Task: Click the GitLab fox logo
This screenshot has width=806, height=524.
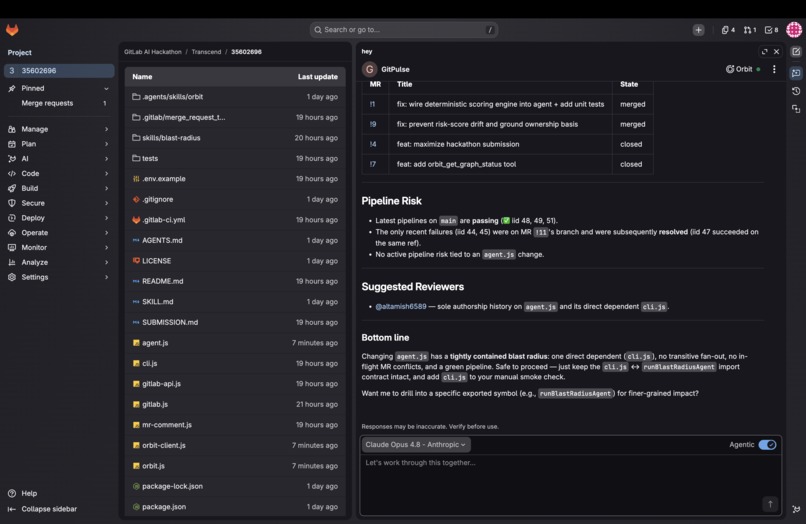Action: point(12,30)
